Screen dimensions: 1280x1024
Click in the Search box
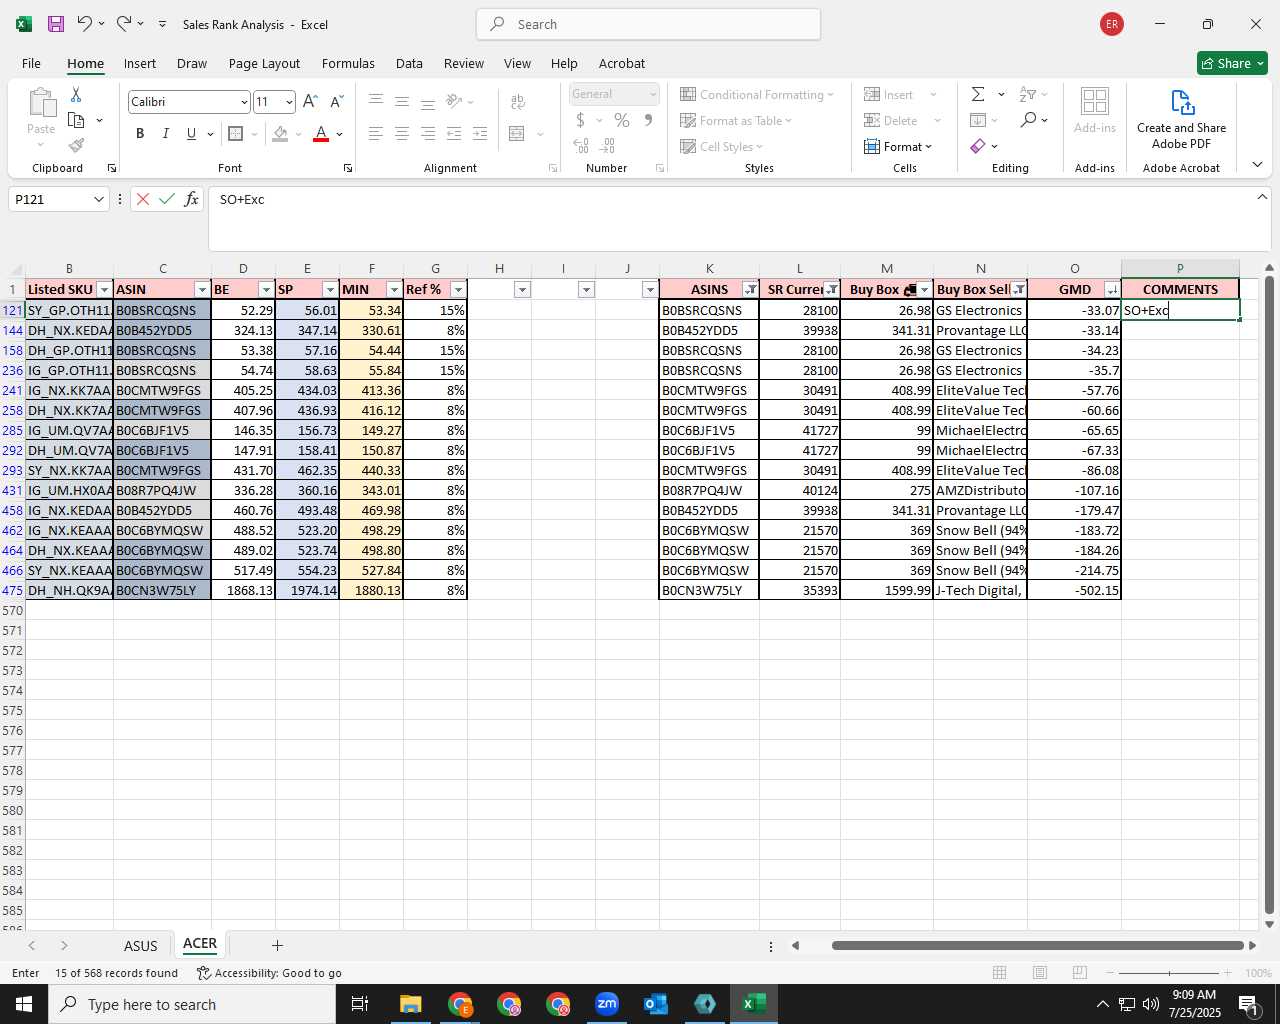pos(648,24)
